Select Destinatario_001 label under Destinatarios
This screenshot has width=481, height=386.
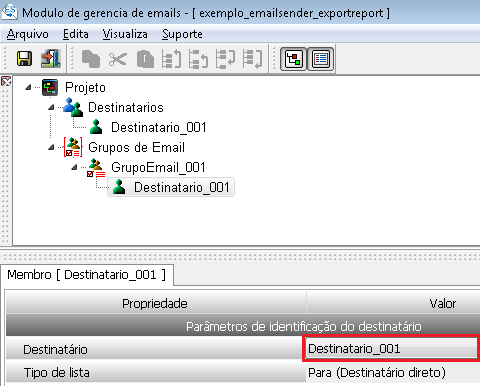click(159, 127)
